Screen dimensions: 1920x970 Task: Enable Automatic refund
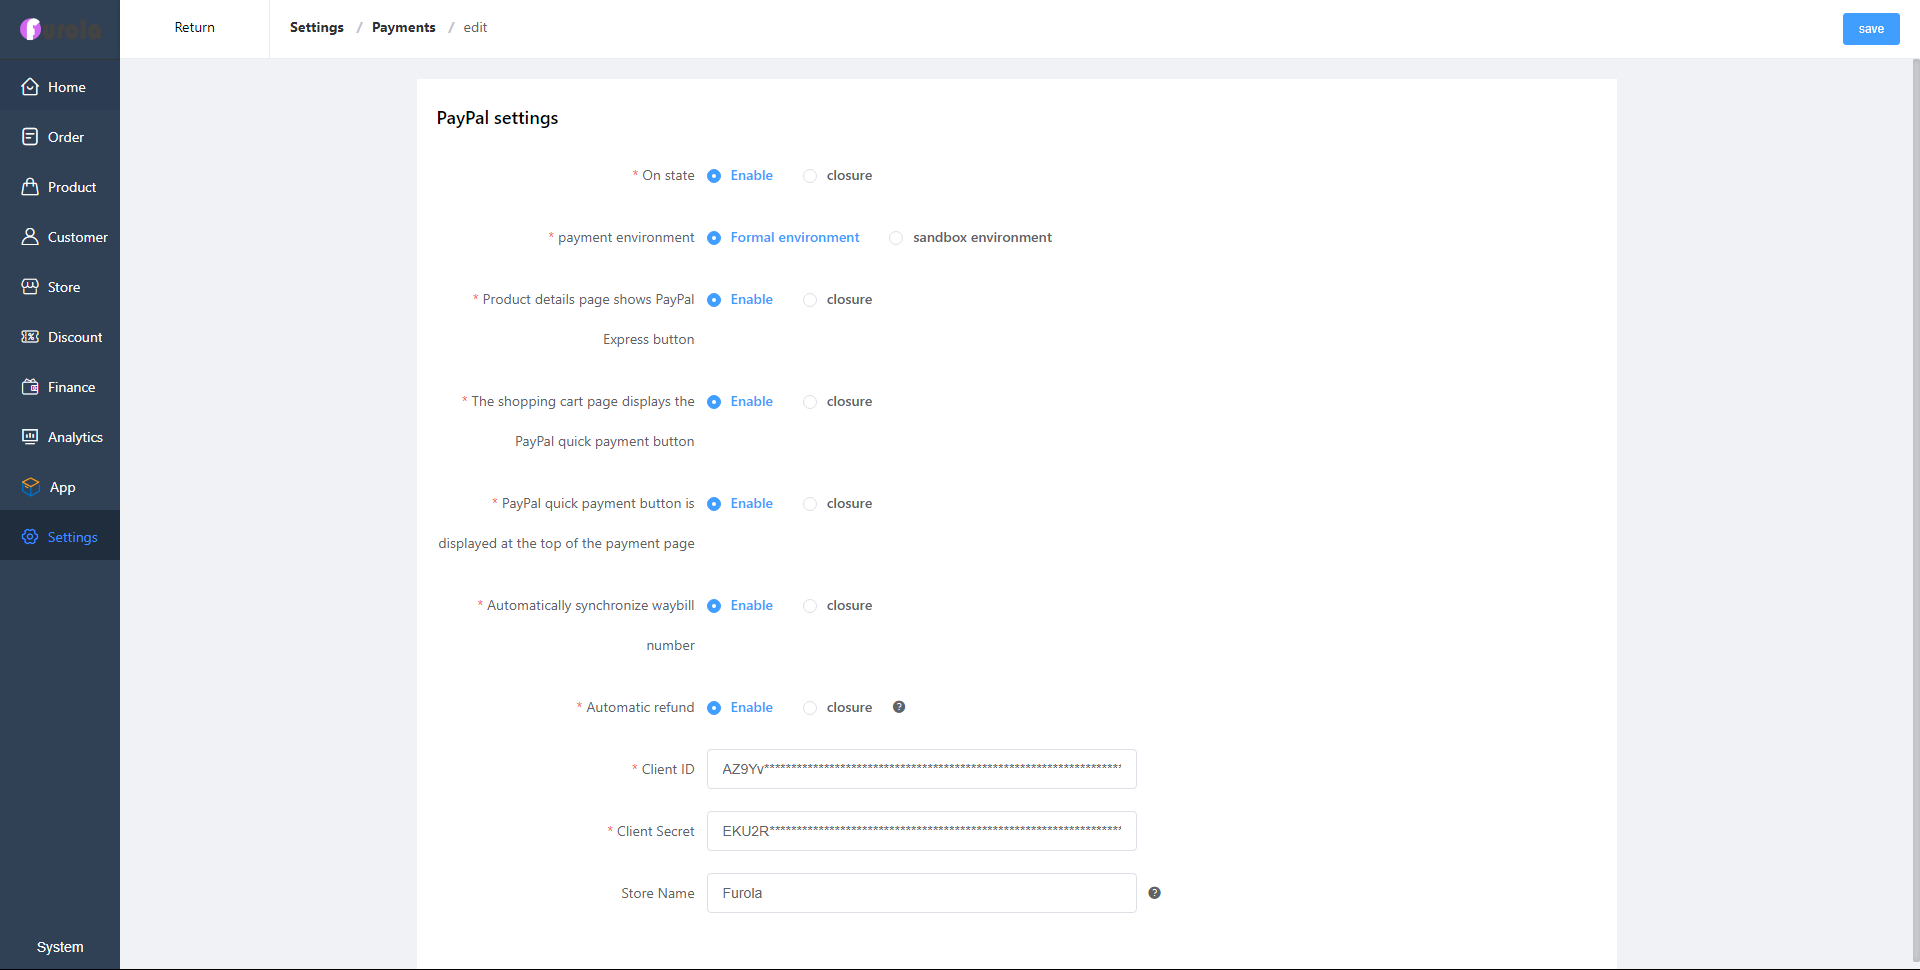point(740,708)
